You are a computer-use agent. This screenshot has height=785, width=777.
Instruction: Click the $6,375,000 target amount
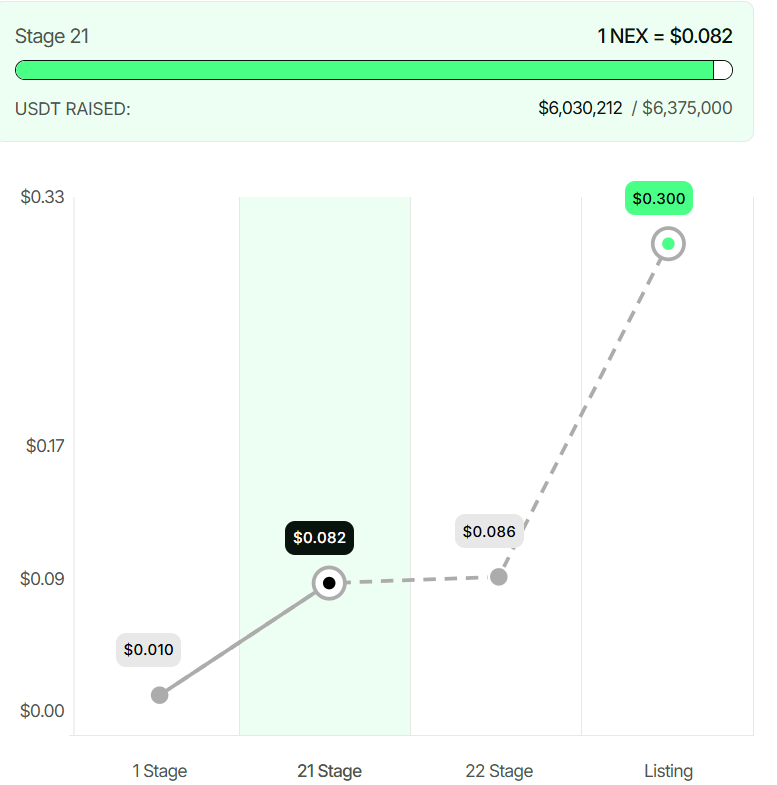click(687, 108)
